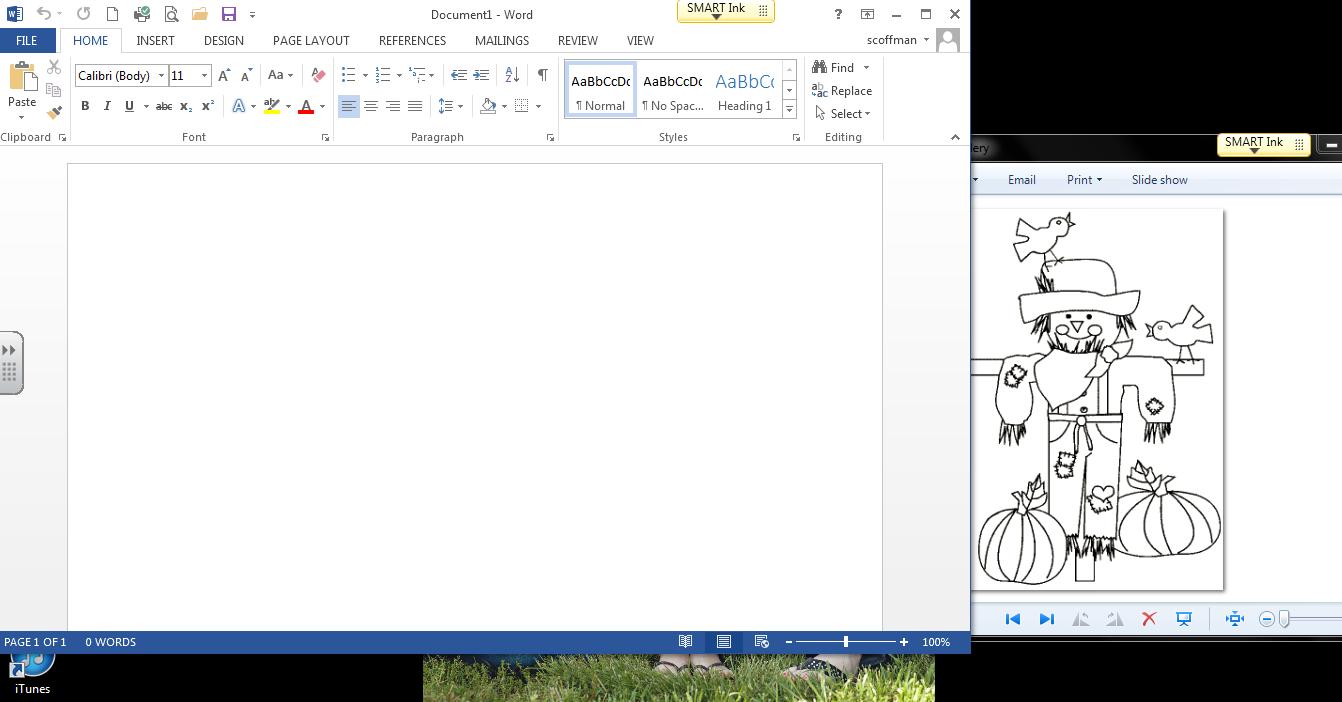Click the red delete X in photo viewer

(1149, 619)
